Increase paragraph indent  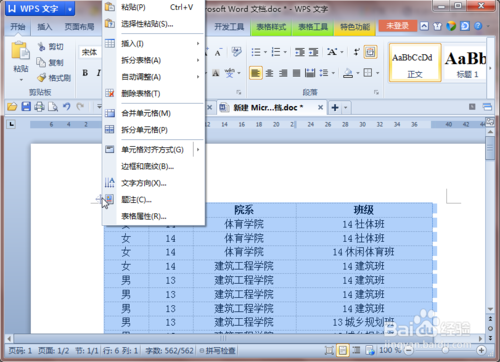(313, 52)
